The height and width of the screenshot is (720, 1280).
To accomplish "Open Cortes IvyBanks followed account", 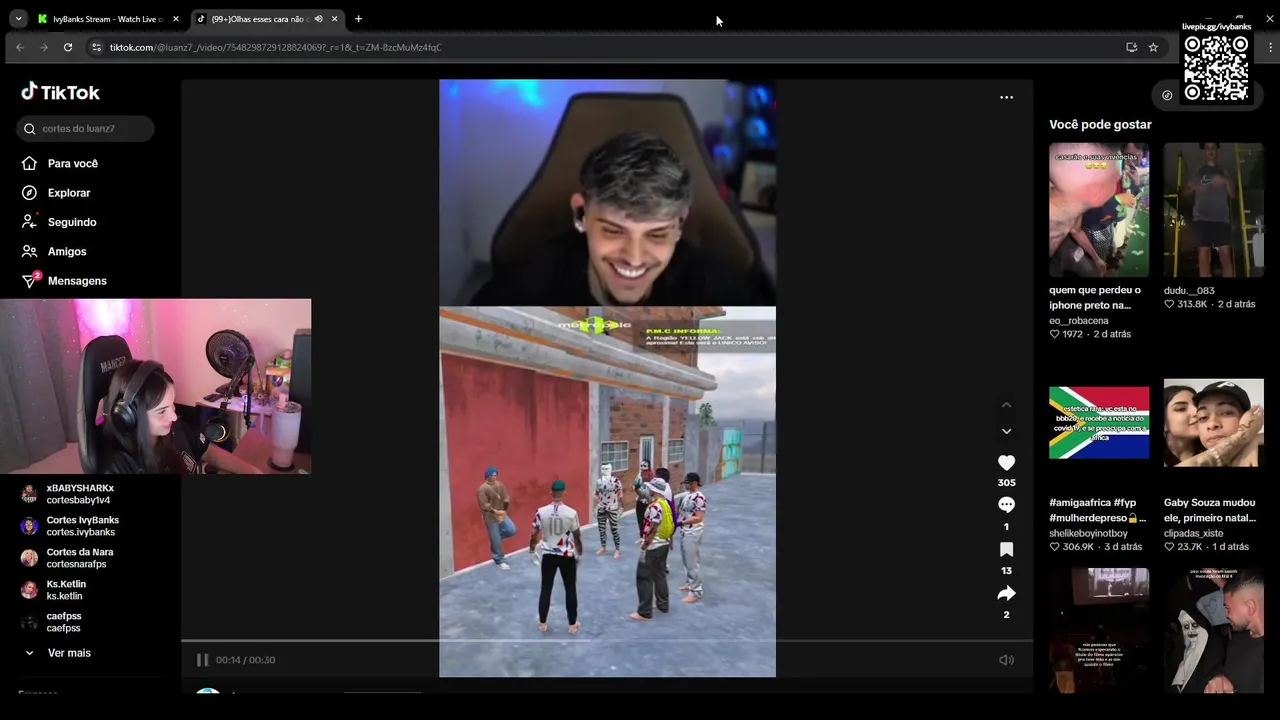I will [82, 526].
